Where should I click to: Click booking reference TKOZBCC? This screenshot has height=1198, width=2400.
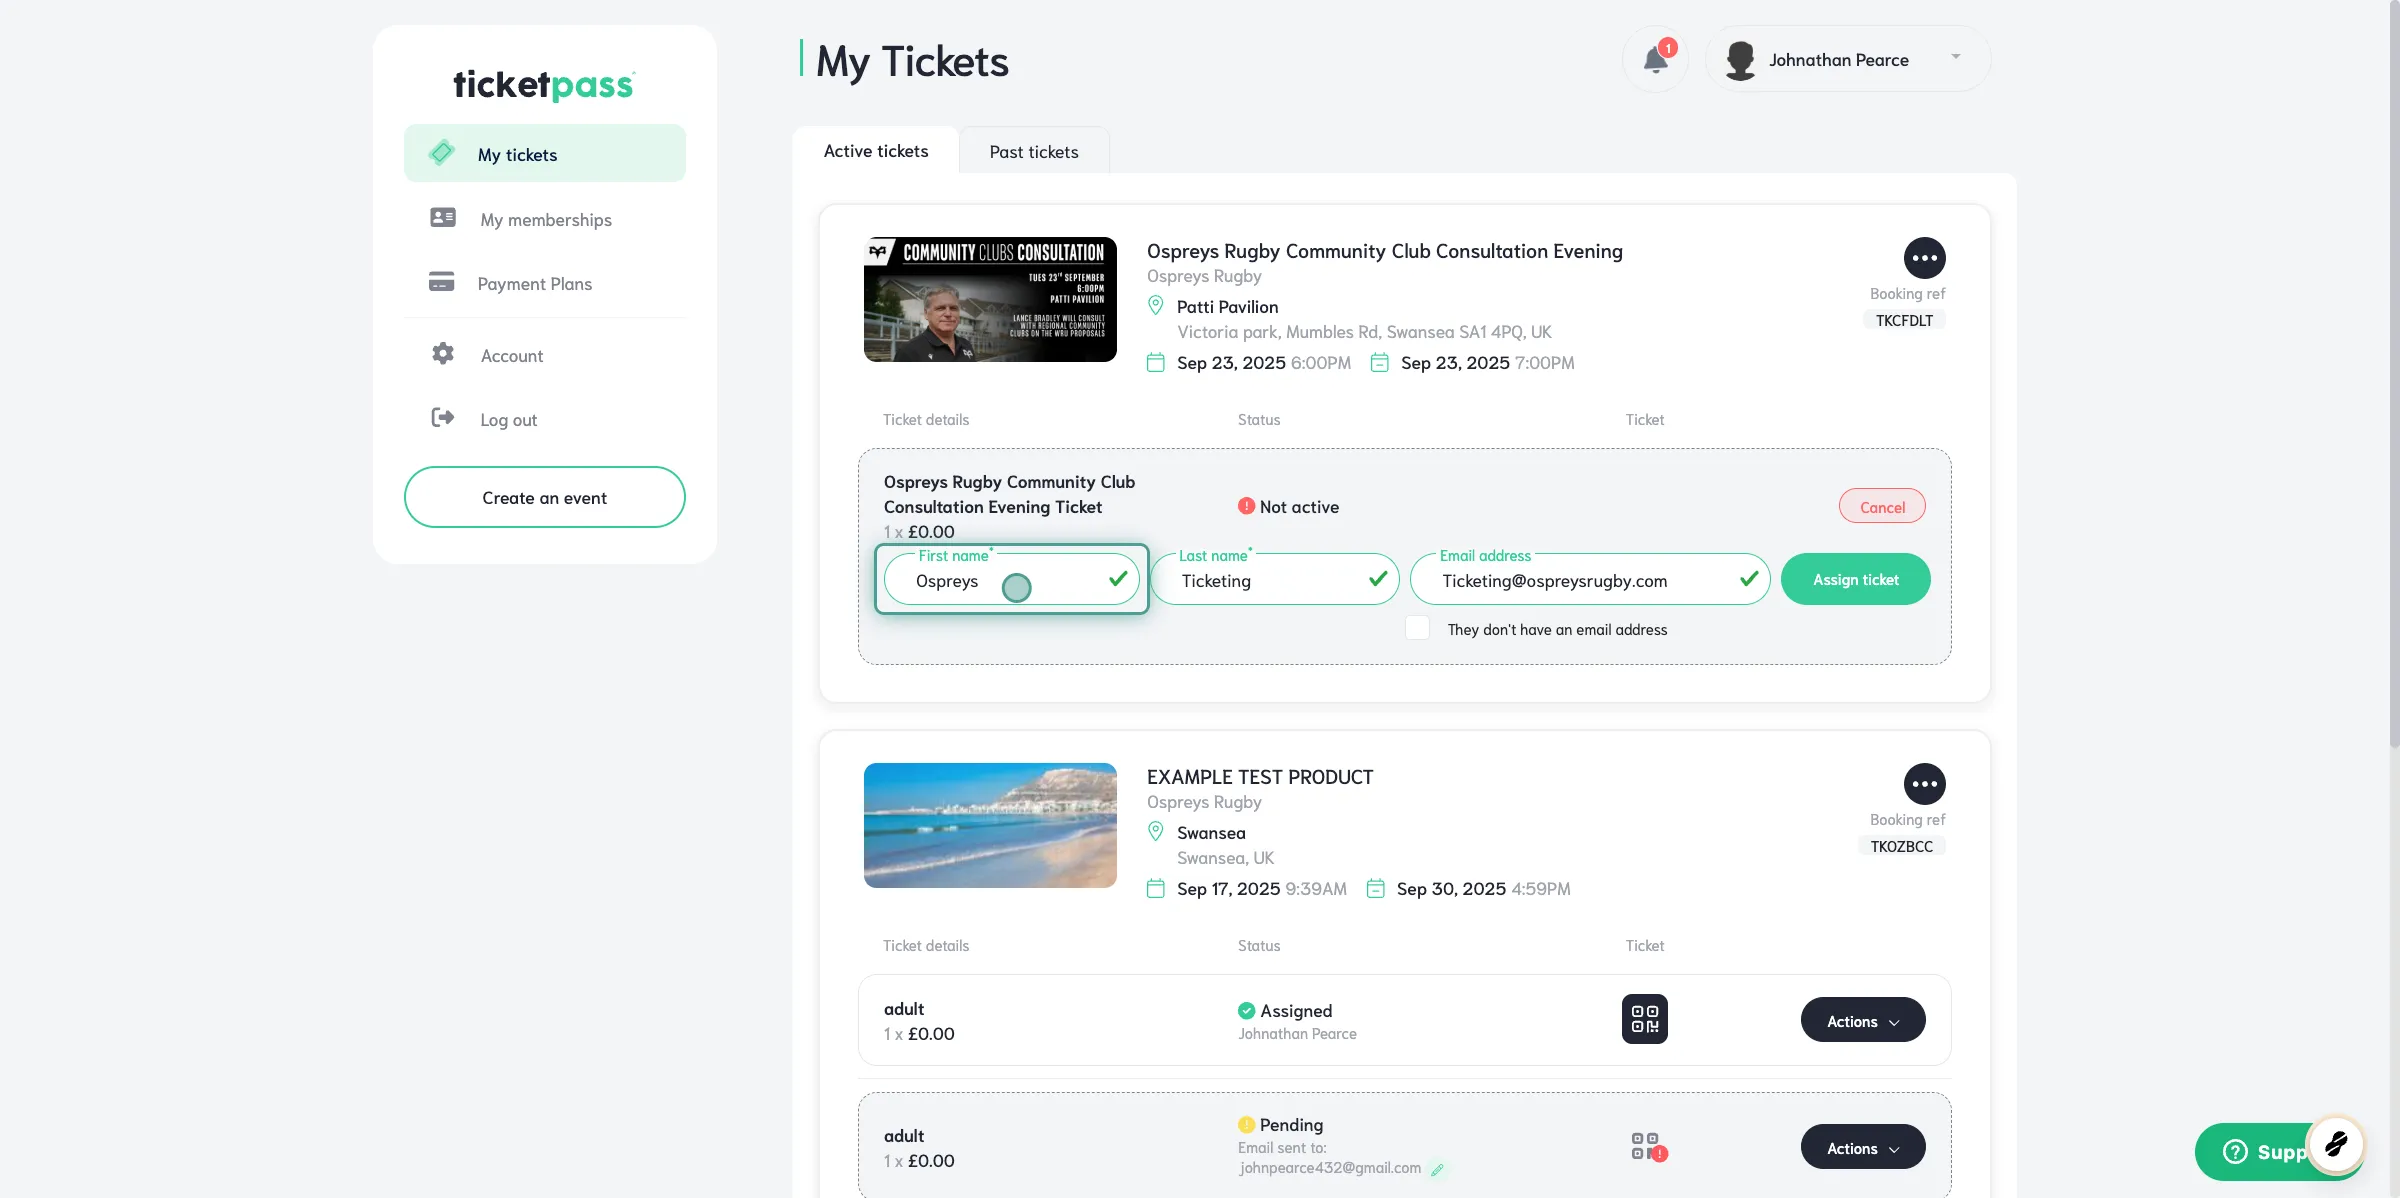1901,846
